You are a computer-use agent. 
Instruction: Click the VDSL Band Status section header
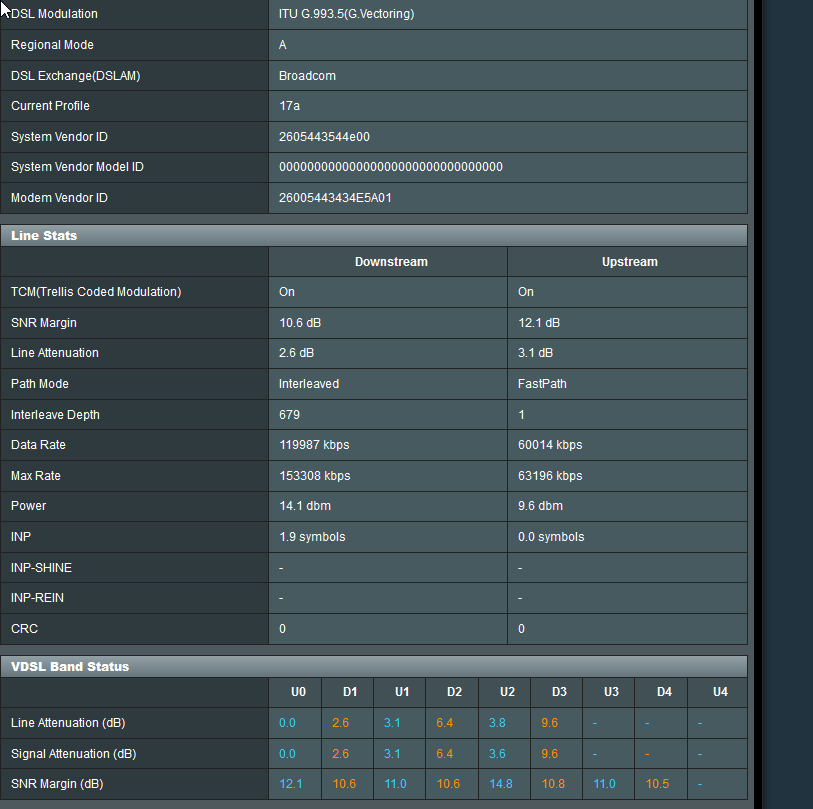pos(70,666)
